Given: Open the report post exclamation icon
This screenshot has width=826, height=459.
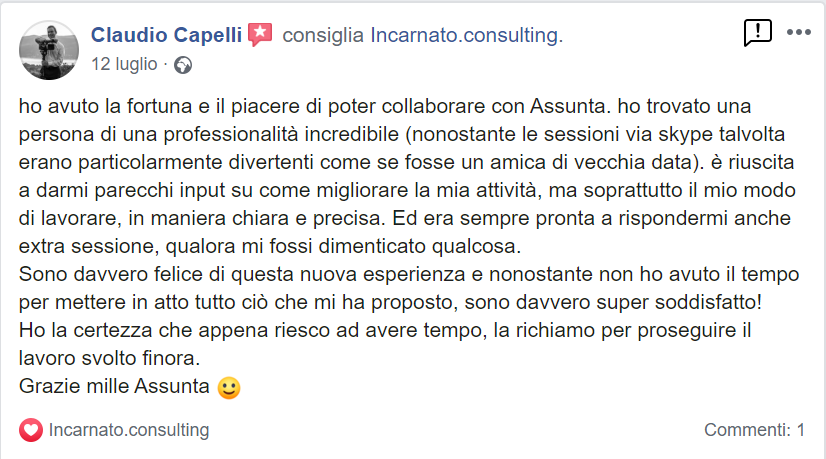Looking at the screenshot, I should [x=758, y=33].
